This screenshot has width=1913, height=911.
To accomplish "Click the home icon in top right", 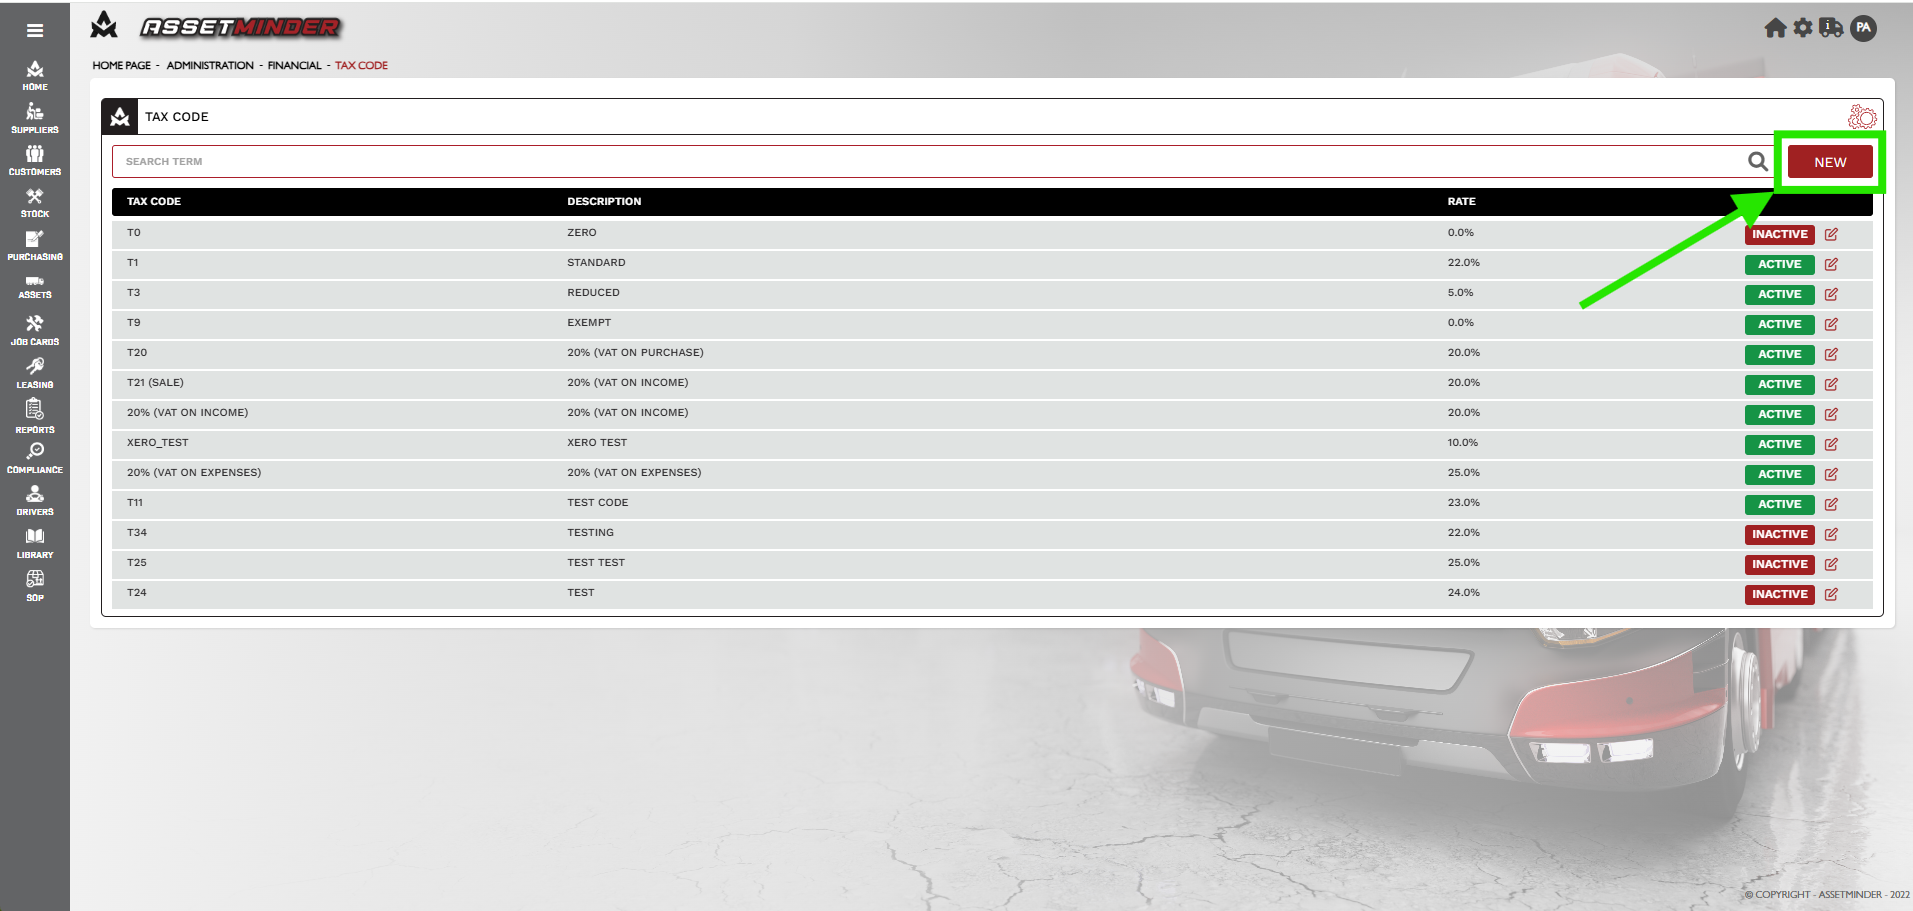I will [1775, 28].
